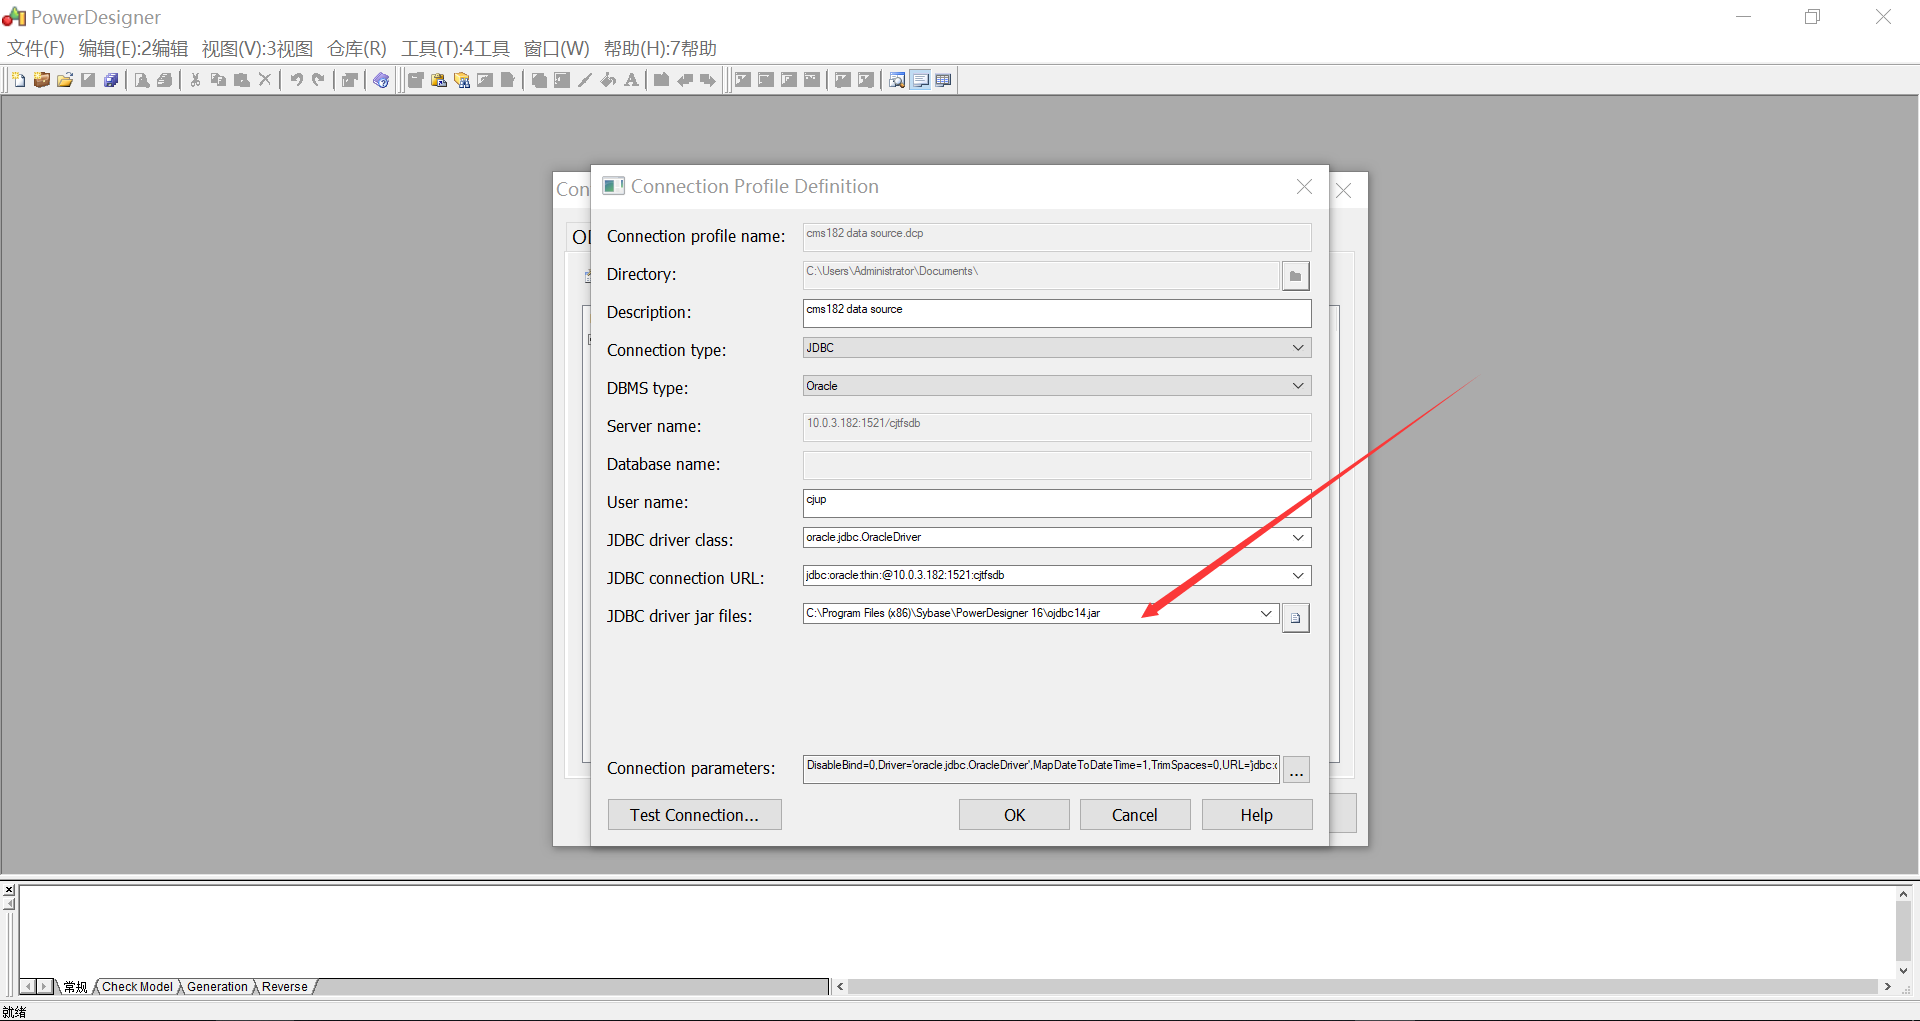This screenshot has height=1021, width=1920.
Task: Switch to the Generation output tab
Action: 217,987
